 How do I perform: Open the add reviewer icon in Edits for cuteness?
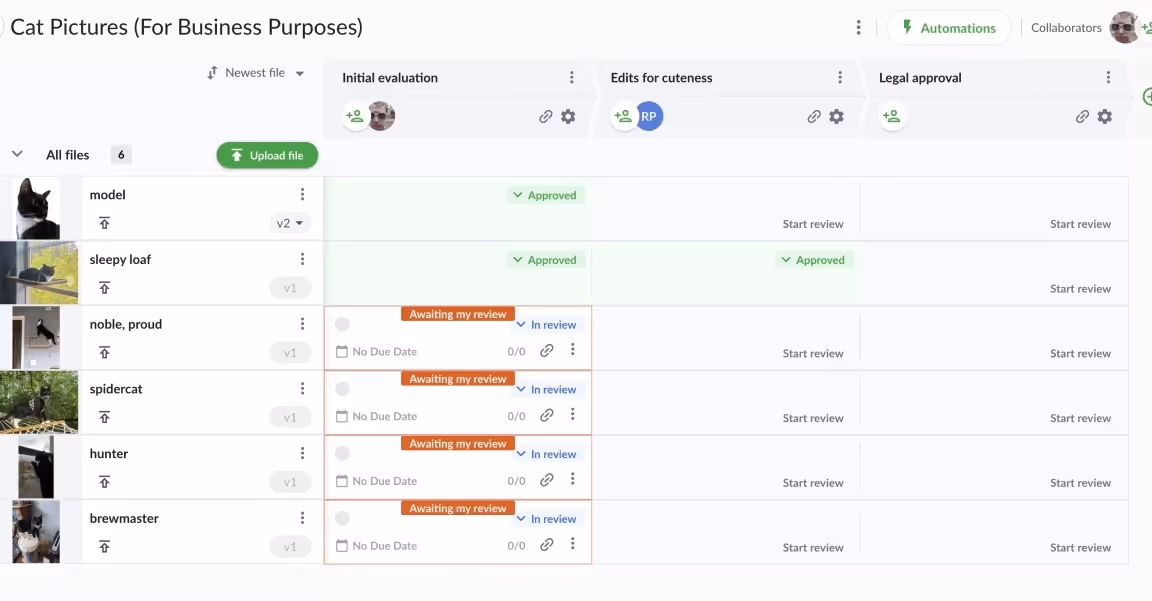click(622, 116)
